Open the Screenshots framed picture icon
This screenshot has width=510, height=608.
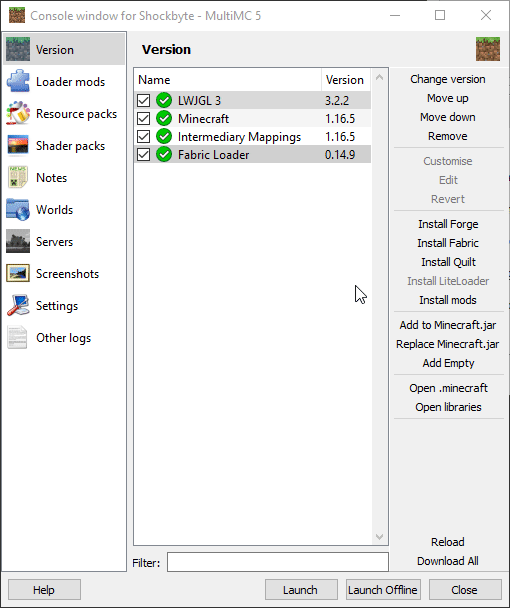click(18, 273)
